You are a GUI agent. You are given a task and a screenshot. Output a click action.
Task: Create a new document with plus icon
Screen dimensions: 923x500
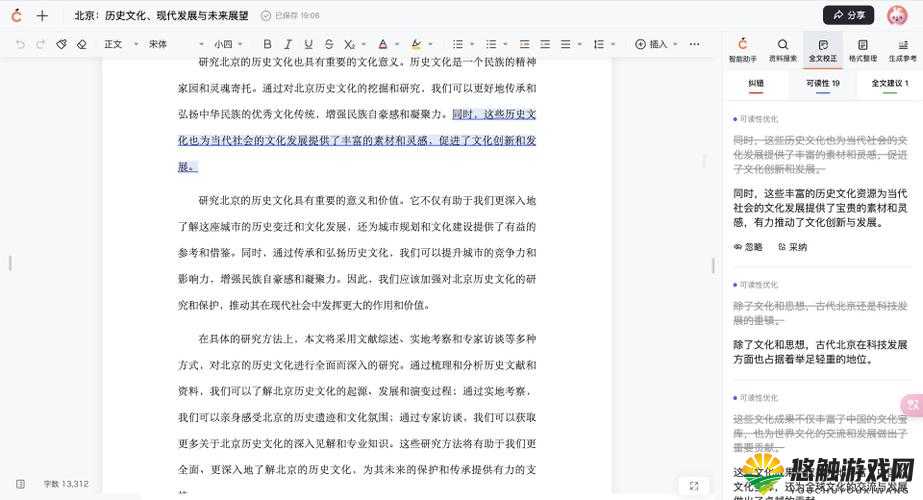pos(42,15)
